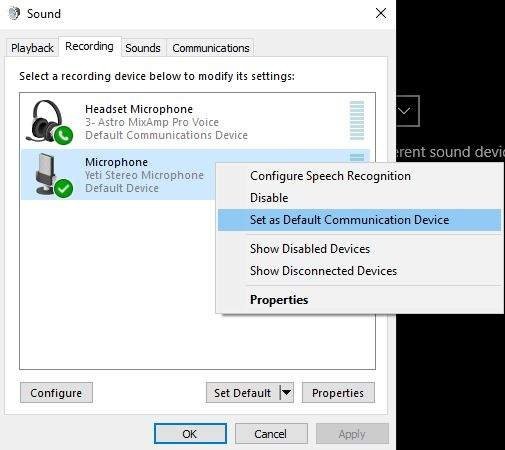This screenshot has height=450, width=505.
Task: Switch to the Sounds tab
Action: pos(143,48)
